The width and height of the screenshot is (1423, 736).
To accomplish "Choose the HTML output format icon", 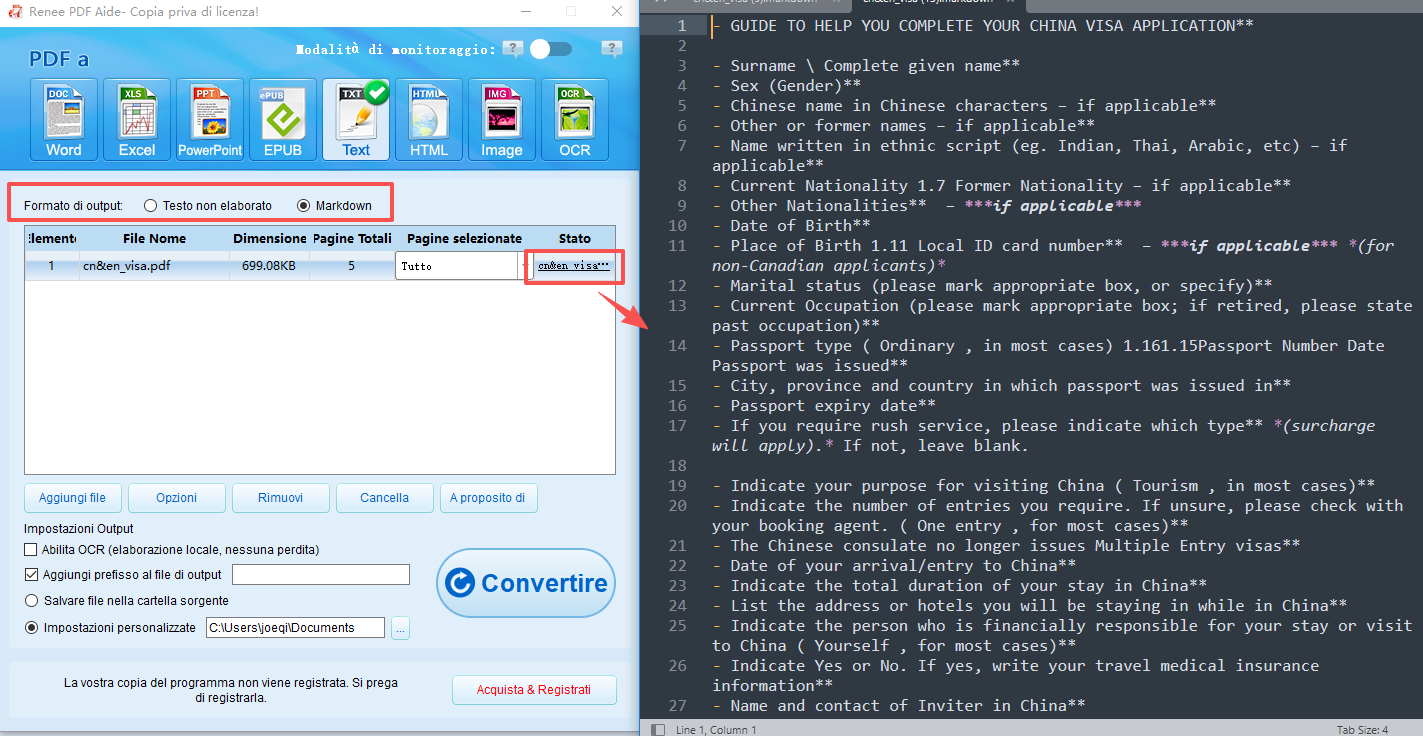I will (x=428, y=118).
